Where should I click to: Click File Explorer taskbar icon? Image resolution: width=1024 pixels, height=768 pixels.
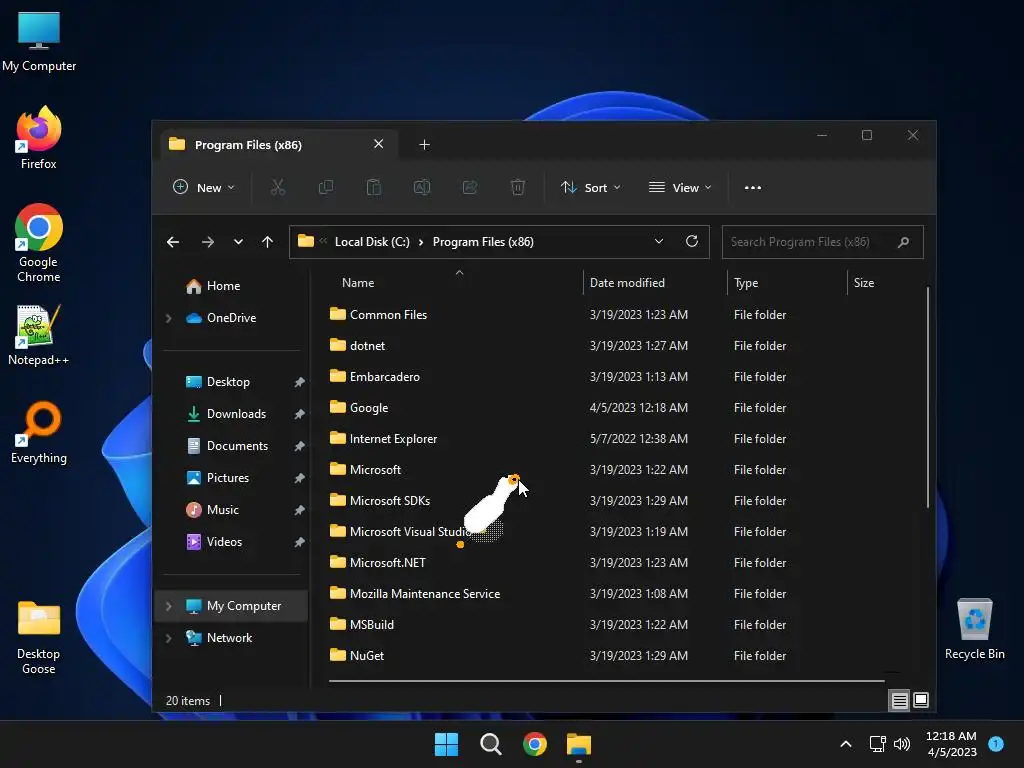click(579, 744)
